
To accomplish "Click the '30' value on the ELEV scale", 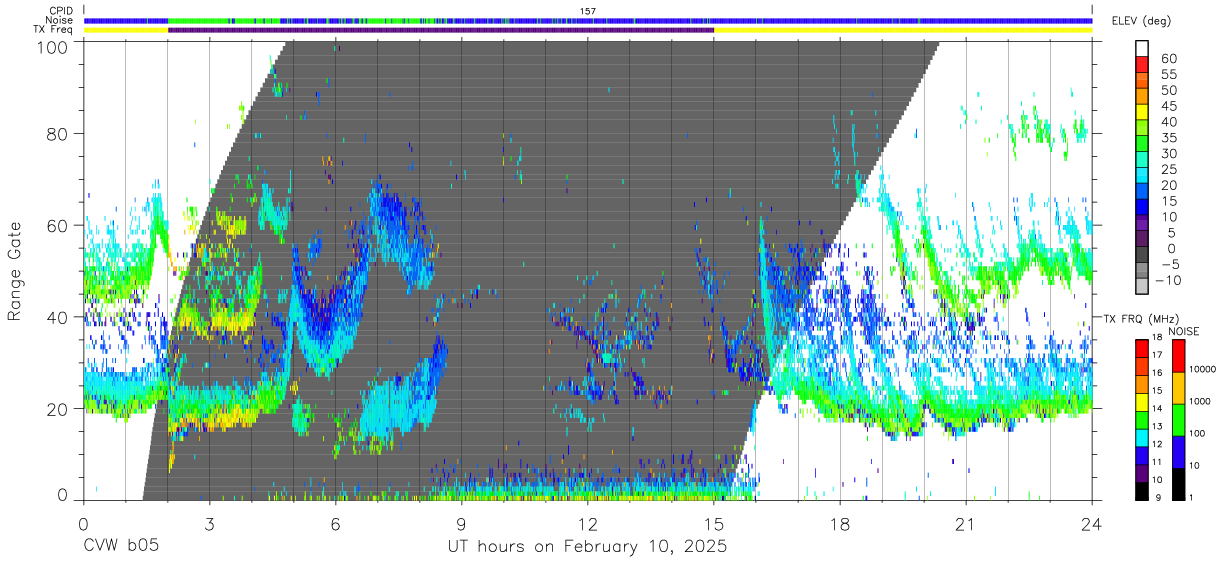I will coord(1168,153).
